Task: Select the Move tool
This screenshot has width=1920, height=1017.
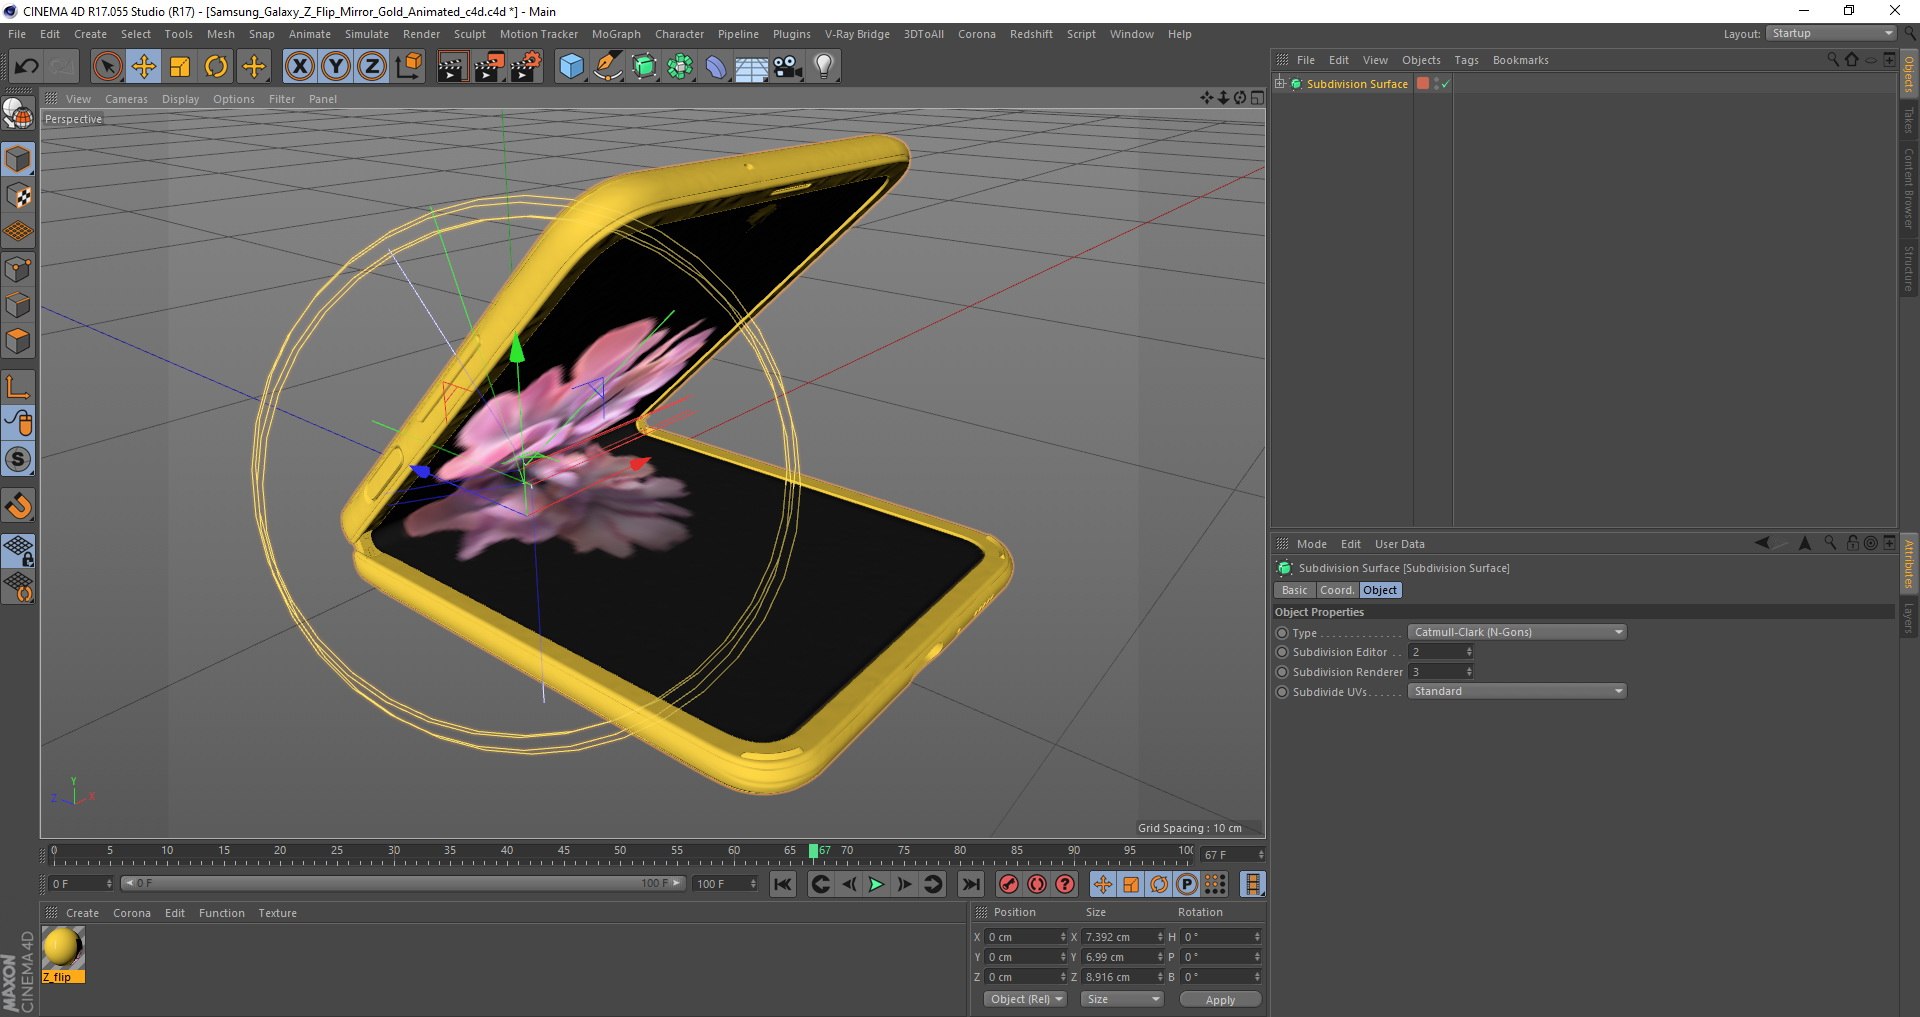Action: coord(143,67)
